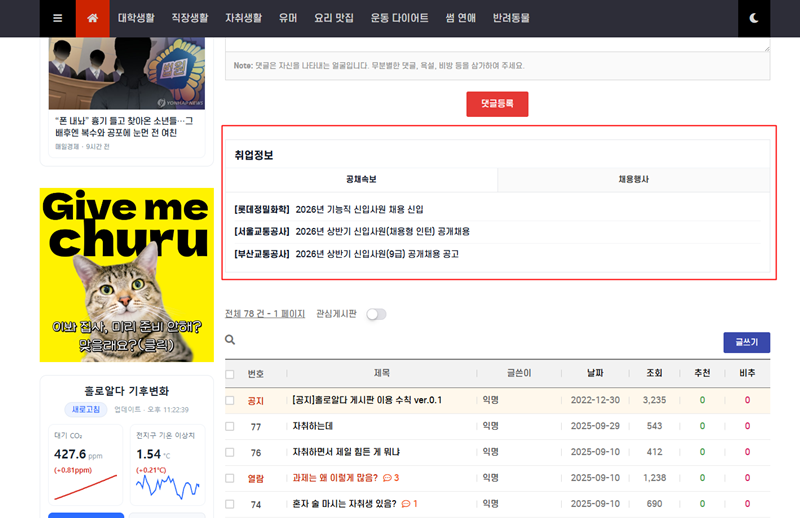Image resolution: width=800 pixels, height=518 pixels.
Task: Select the 공채속보 tab
Action: [x=361, y=179]
